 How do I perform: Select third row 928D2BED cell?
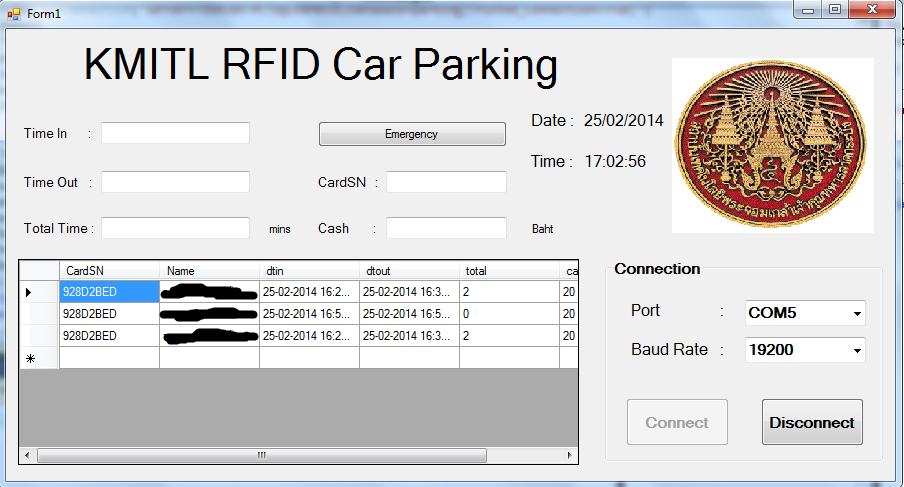coord(109,335)
